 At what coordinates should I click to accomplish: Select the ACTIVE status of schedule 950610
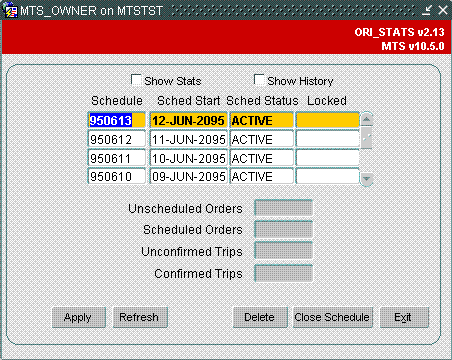[x=262, y=176]
